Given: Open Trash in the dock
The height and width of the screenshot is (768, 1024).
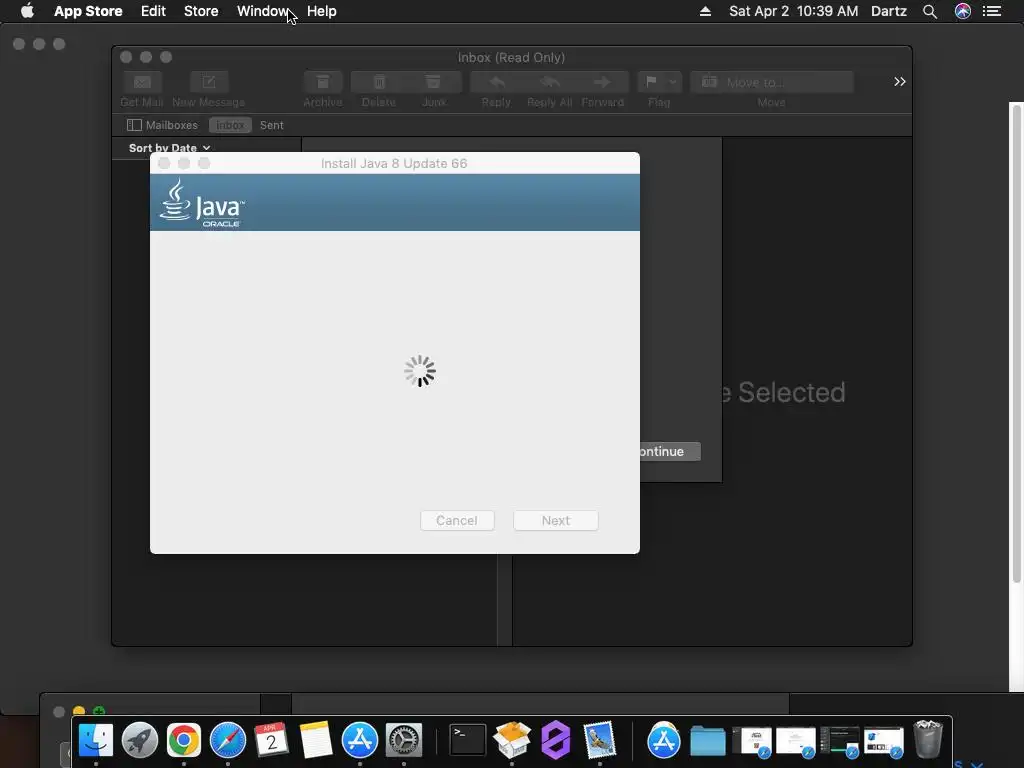Looking at the screenshot, I should [927, 740].
